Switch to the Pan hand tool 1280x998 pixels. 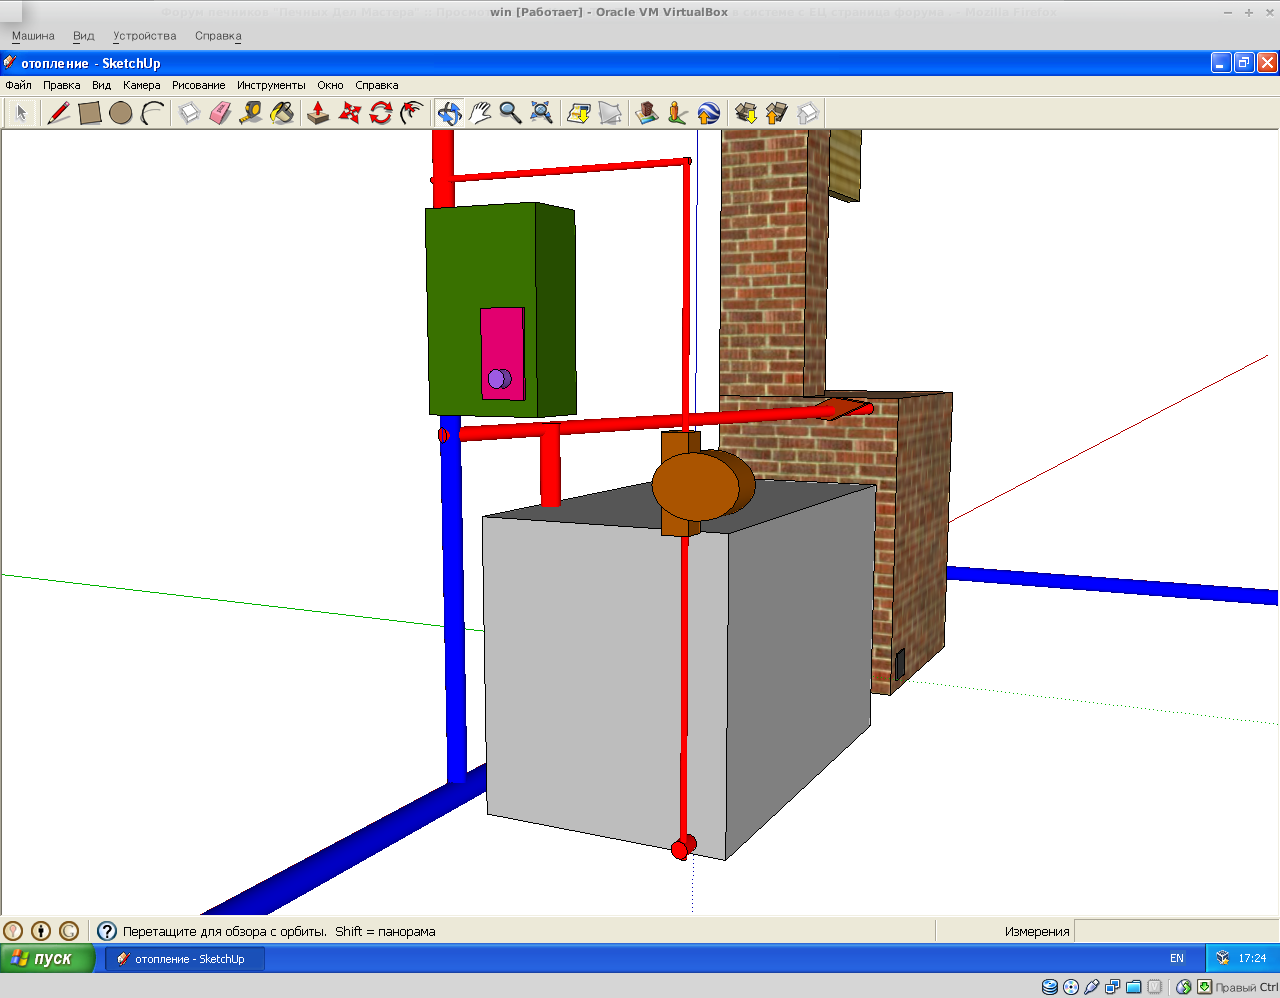pyautogui.click(x=480, y=113)
